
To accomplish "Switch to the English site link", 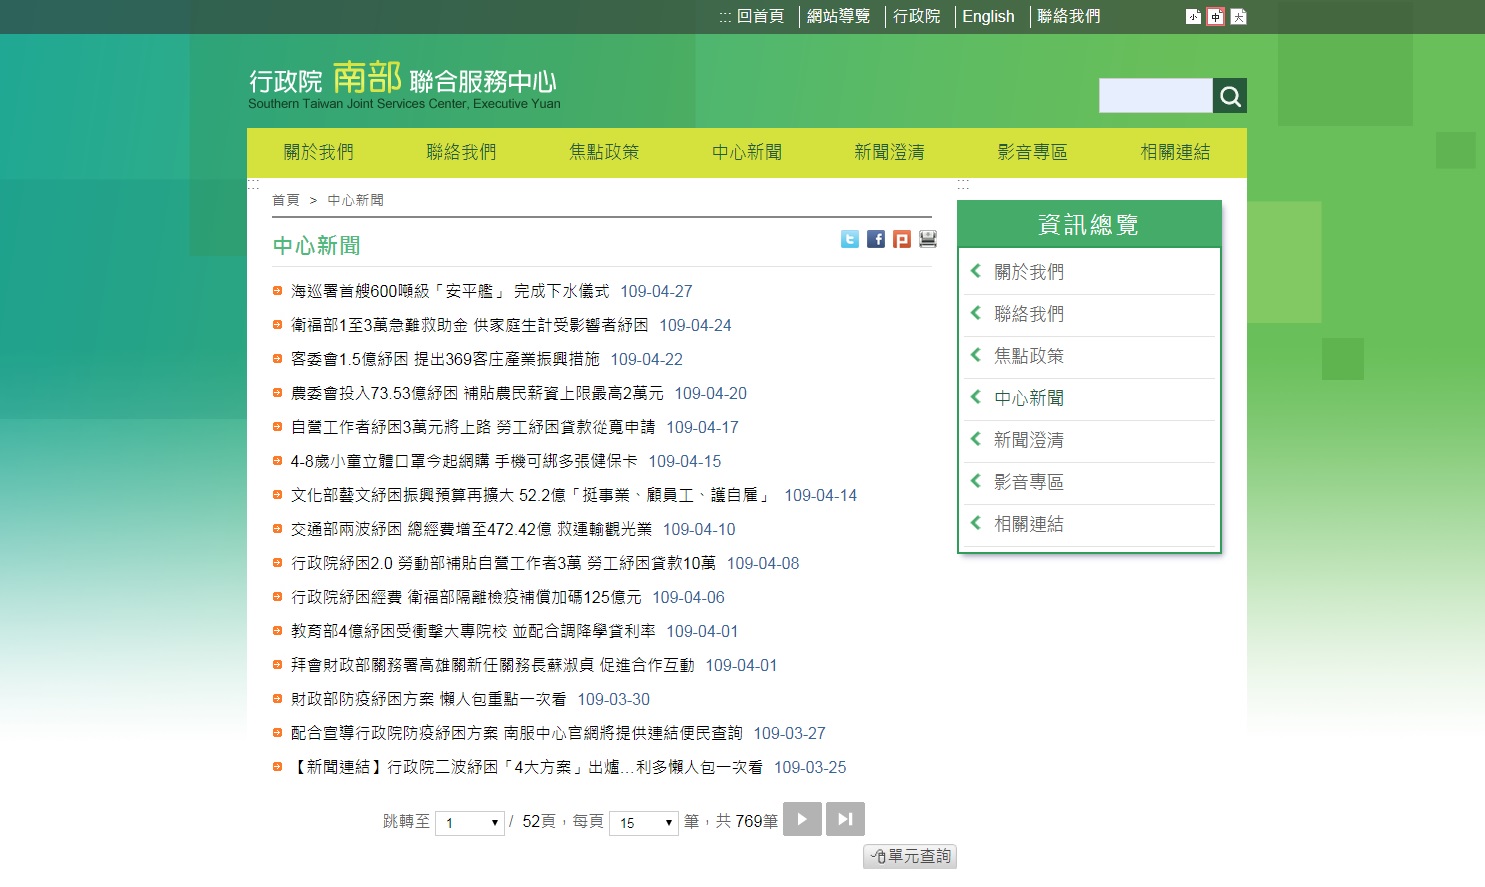I will pos(988,17).
